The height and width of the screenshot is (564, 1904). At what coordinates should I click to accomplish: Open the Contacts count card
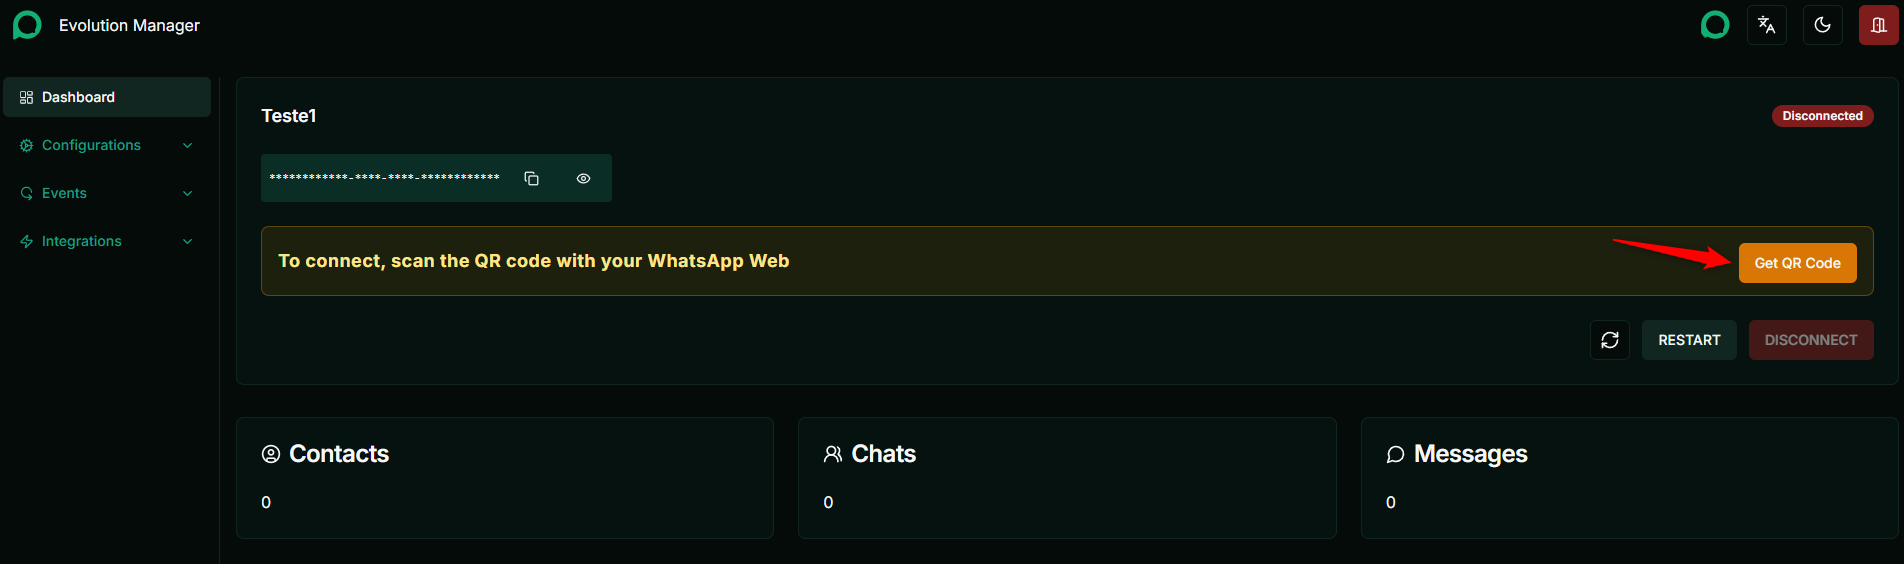pos(505,478)
